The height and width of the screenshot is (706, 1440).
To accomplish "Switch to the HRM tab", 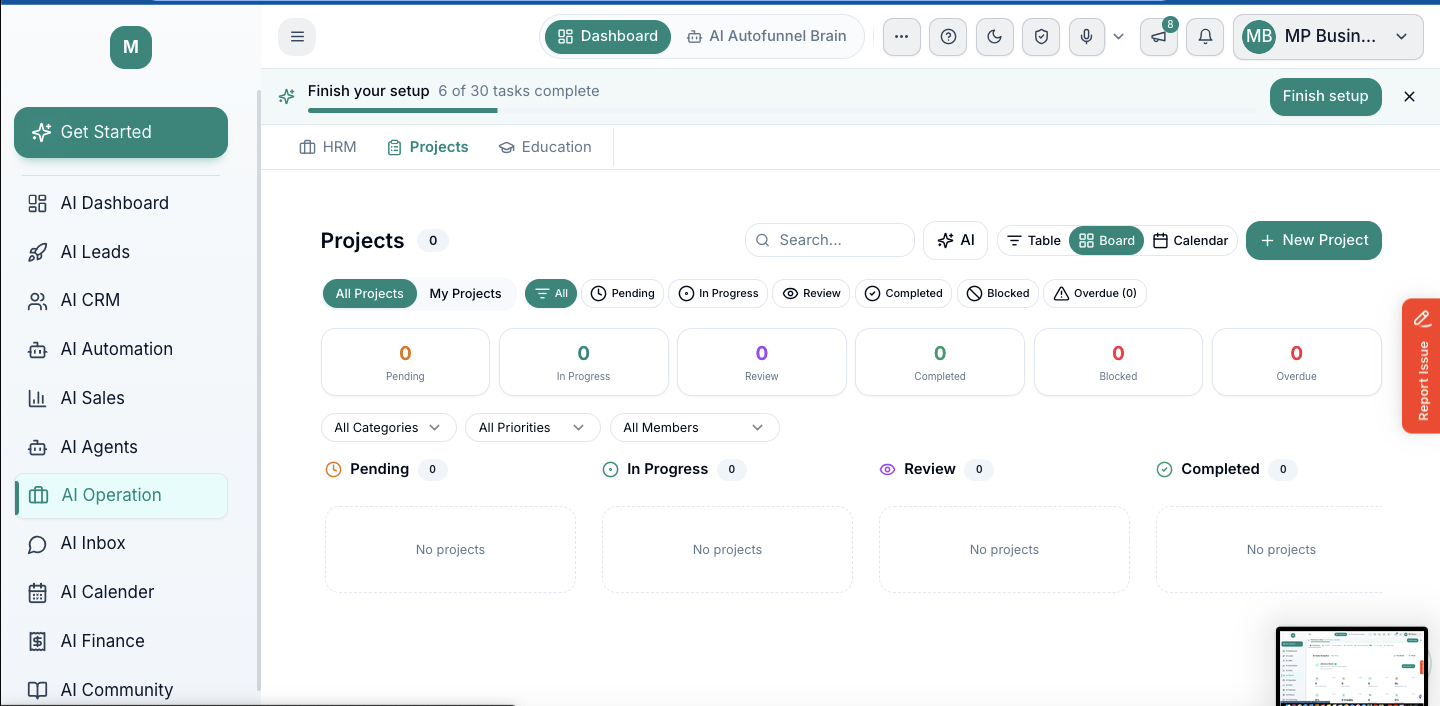I will point(328,147).
